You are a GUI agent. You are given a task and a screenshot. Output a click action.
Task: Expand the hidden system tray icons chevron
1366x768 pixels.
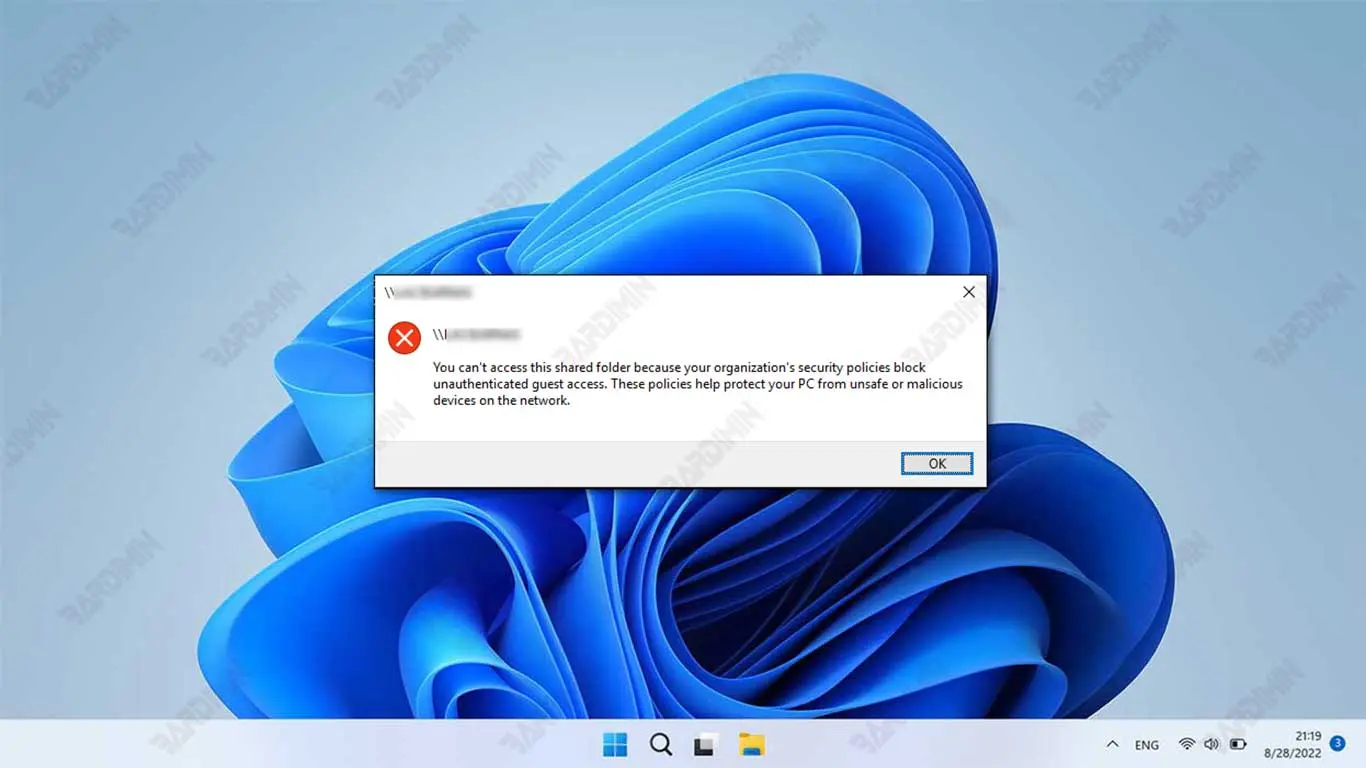1112,744
